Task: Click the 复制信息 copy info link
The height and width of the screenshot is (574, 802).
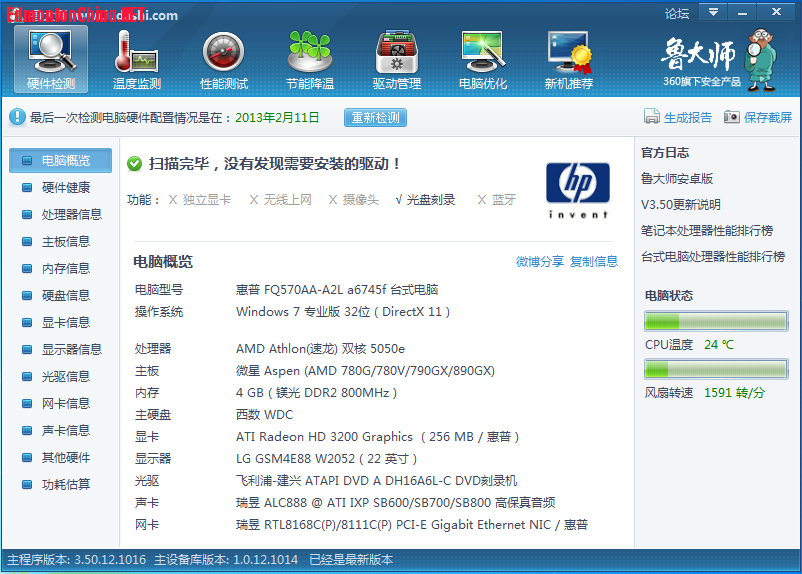Action: coord(594,262)
